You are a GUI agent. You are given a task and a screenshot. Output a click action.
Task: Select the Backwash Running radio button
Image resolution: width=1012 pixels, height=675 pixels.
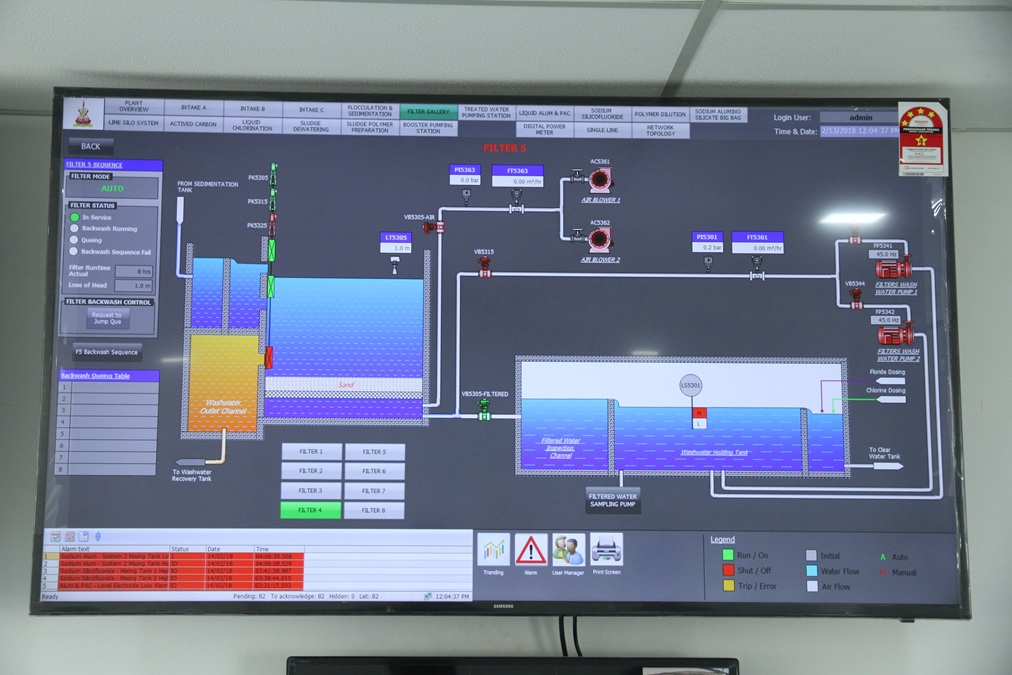(x=74, y=229)
